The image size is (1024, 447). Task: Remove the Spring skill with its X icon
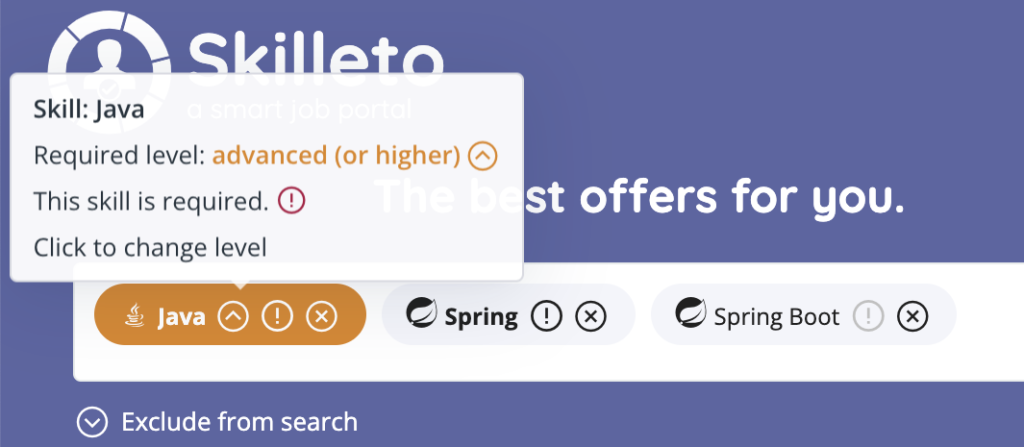590,317
